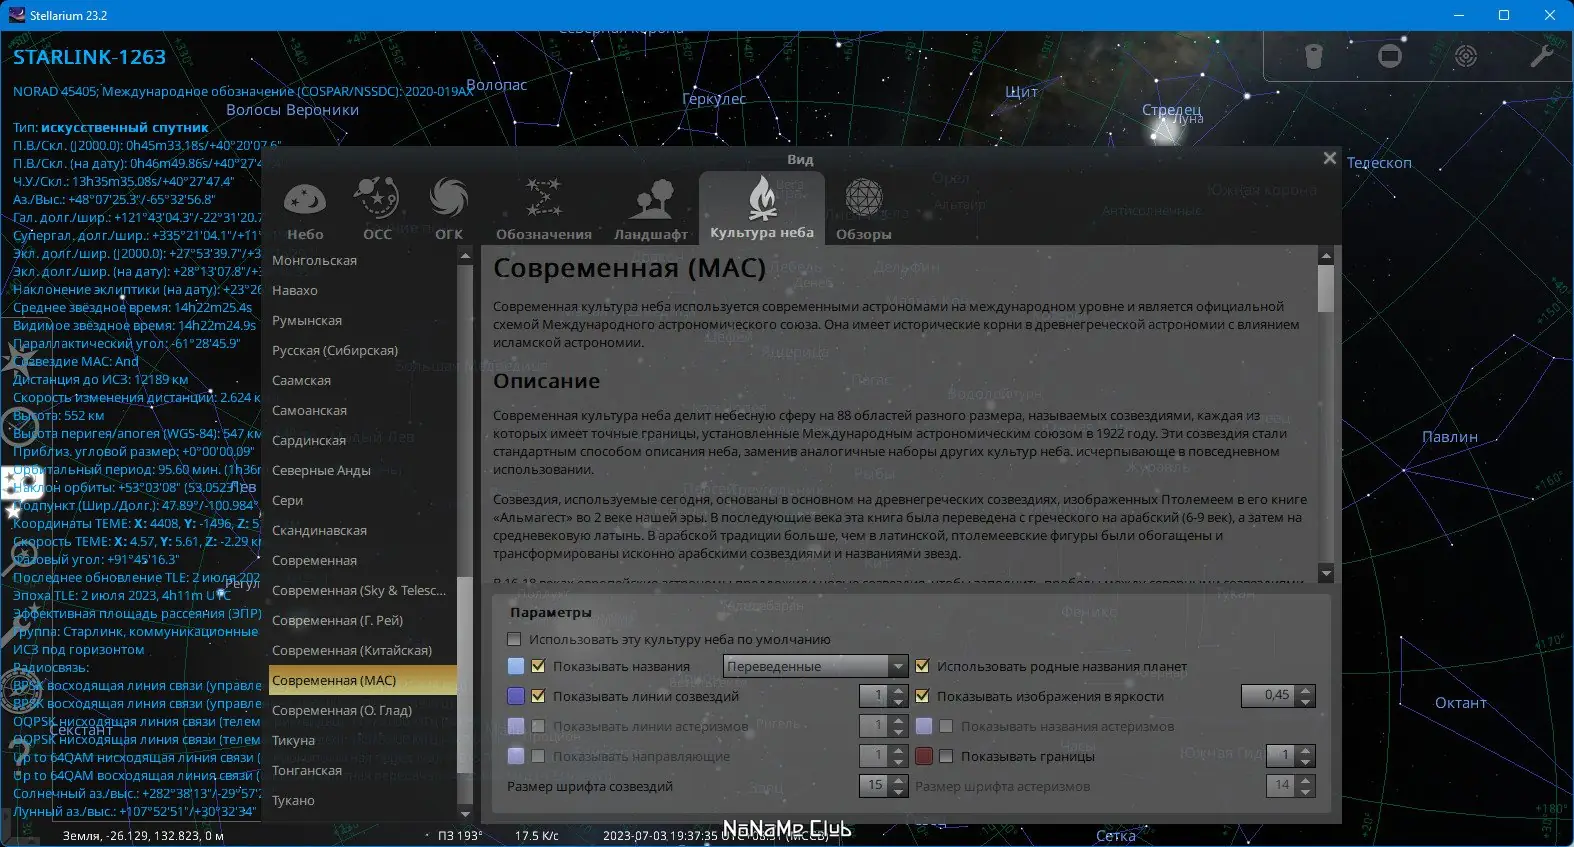This screenshot has height=847, width=1574.
Task: Click sky culture list scrollbar up arrow
Action: (464, 255)
